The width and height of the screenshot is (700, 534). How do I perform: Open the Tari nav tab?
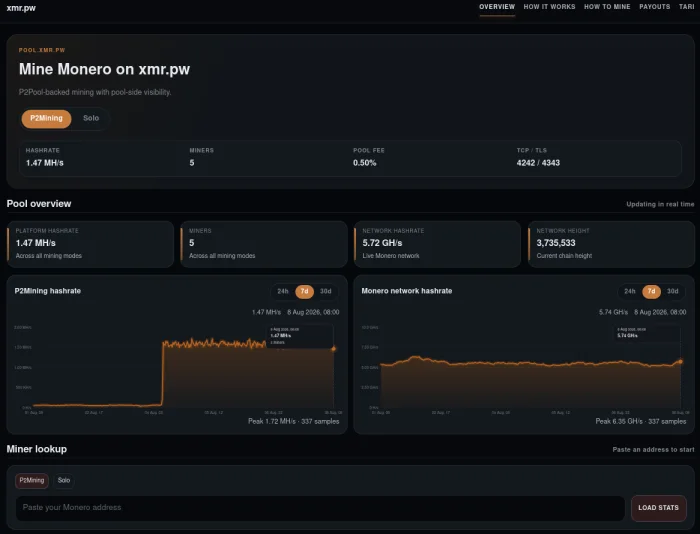point(687,7)
